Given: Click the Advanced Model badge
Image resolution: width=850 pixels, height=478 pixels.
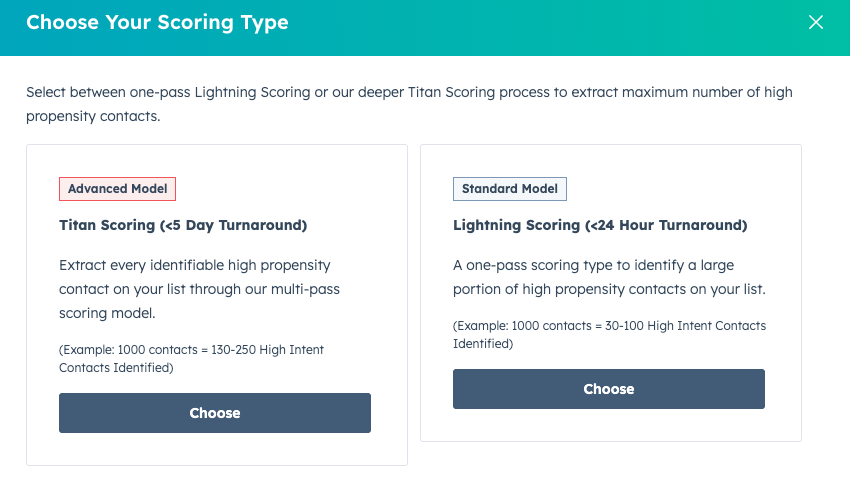Looking at the screenshot, I should click(x=118, y=189).
